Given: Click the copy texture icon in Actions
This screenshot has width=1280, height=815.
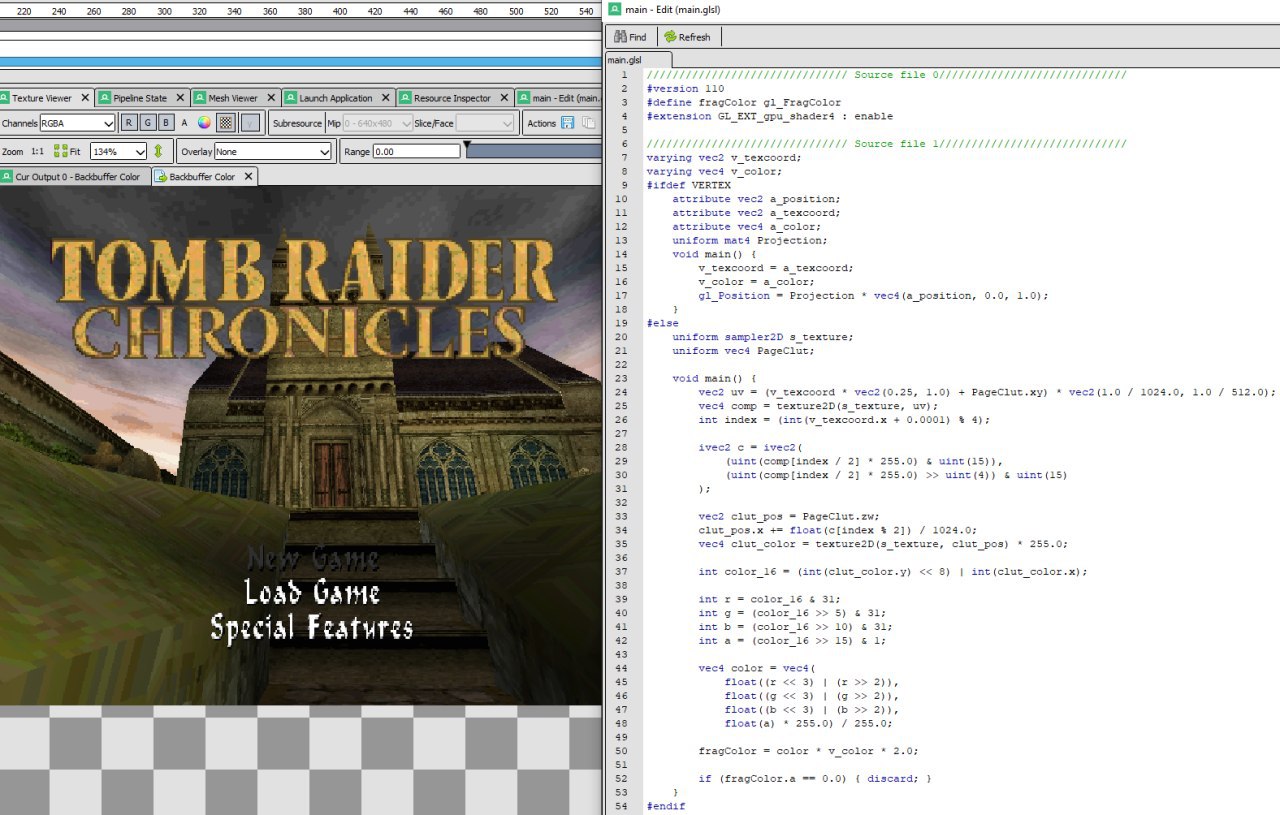Looking at the screenshot, I should click(589, 123).
